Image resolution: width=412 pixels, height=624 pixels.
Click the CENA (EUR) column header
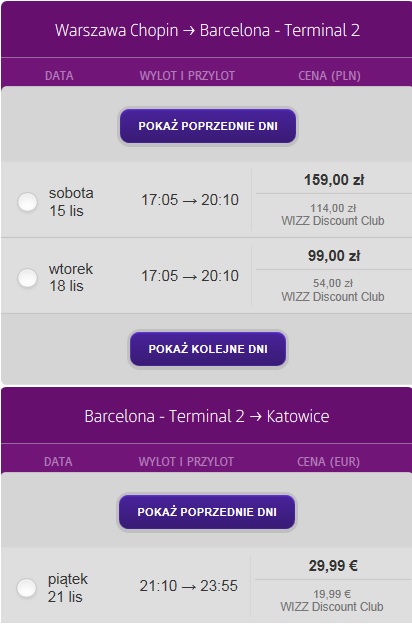pyautogui.click(x=328, y=462)
